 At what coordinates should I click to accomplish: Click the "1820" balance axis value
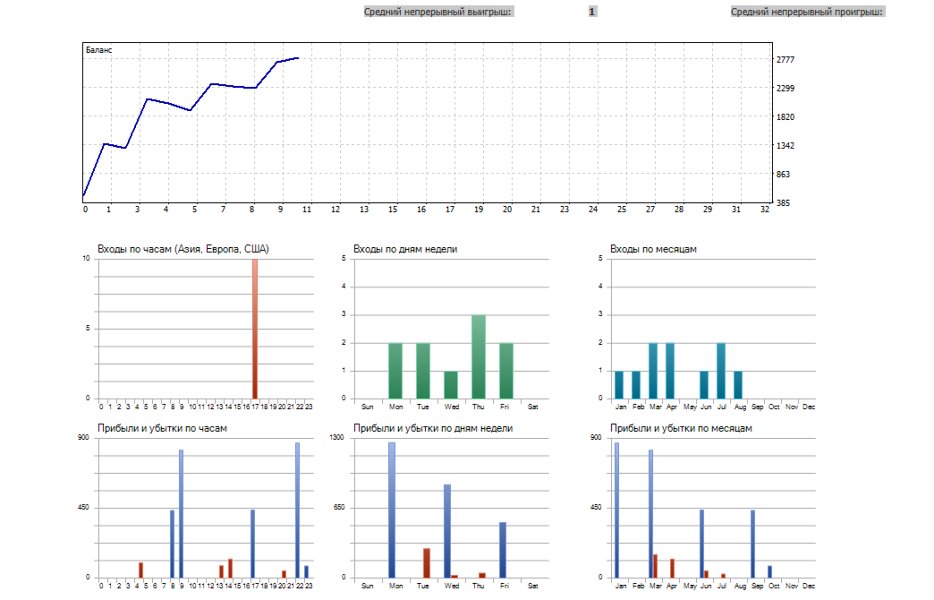click(786, 117)
